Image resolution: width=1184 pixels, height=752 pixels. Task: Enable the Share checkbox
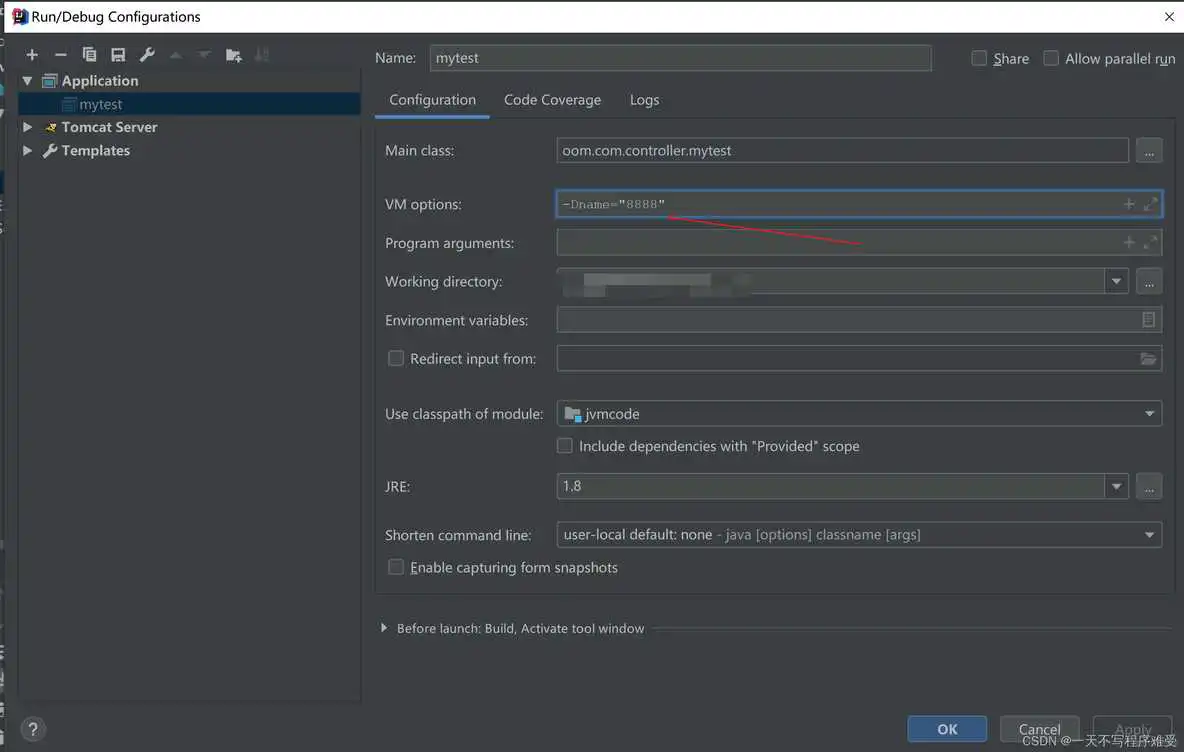(x=980, y=59)
